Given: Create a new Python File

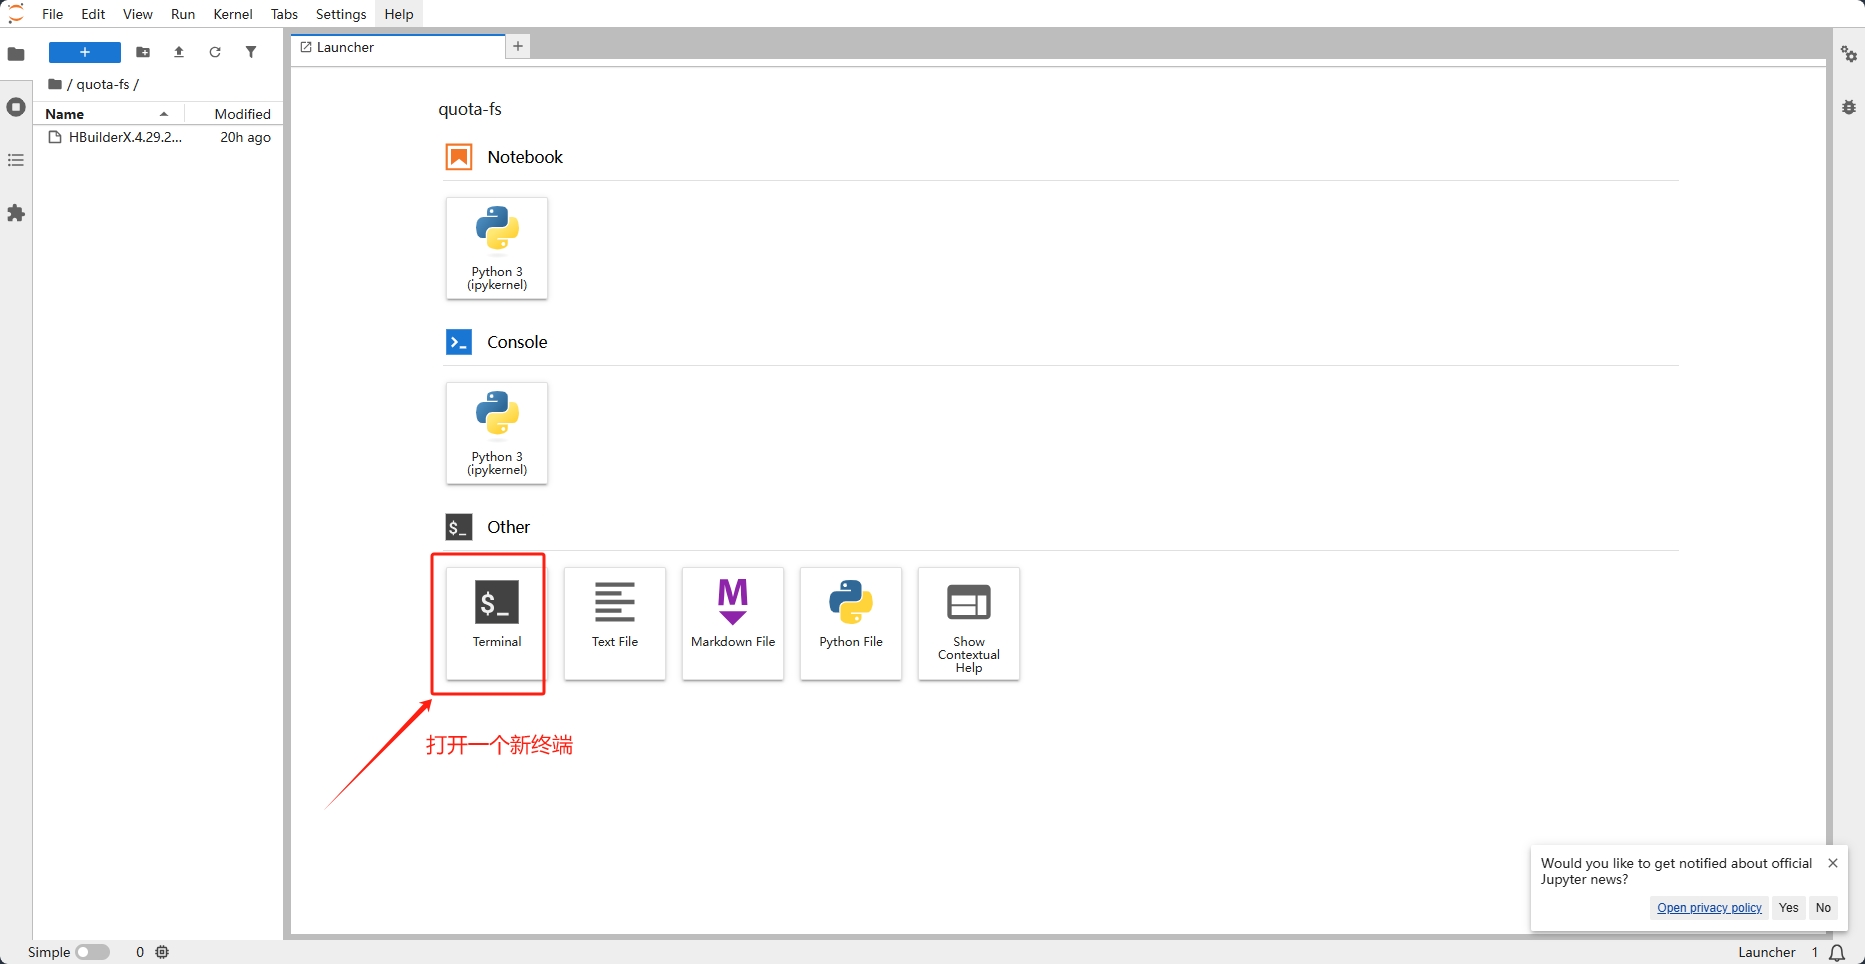Looking at the screenshot, I should point(851,623).
